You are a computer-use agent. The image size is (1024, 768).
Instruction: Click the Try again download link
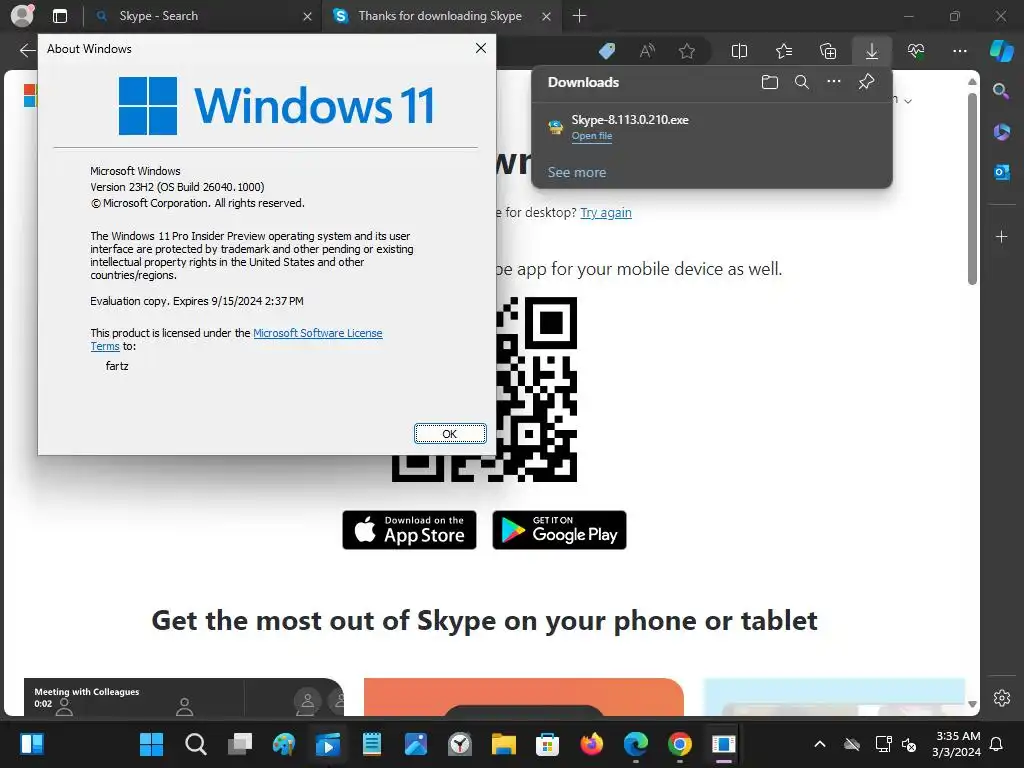click(x=606, y=212)
